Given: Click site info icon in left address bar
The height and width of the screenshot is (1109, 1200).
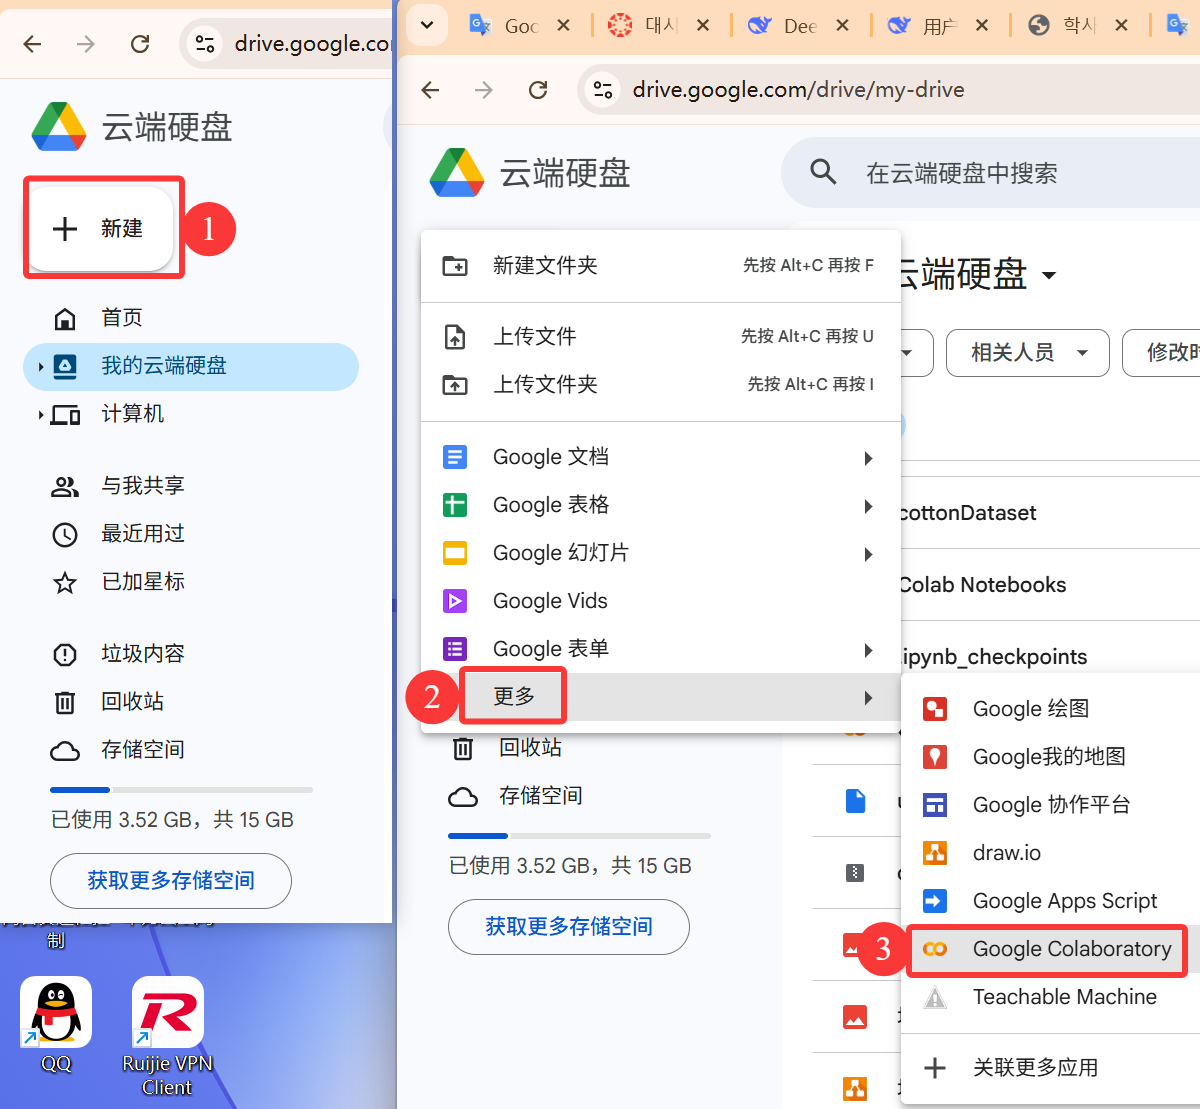Looking at the screenshot, I should pos(205,43).
